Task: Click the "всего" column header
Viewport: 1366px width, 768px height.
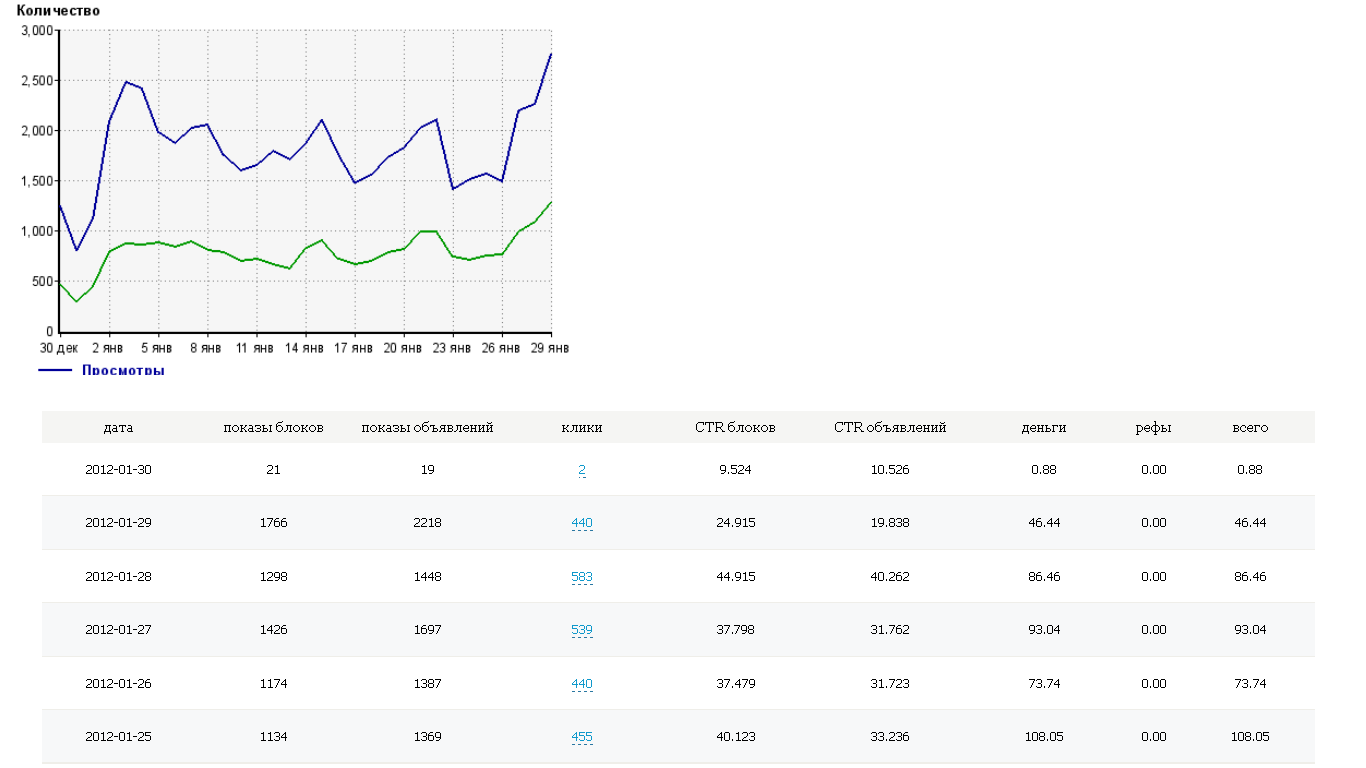Action: pos(1250,427)
